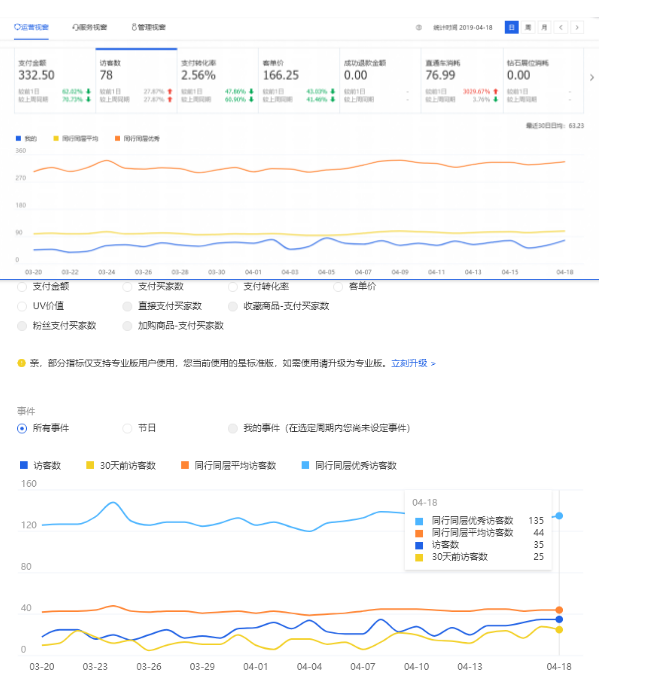Click the dark-blue 04-18 data point marker
The image size is (647, 691).
pyautogui.click(x=559, y=620)
